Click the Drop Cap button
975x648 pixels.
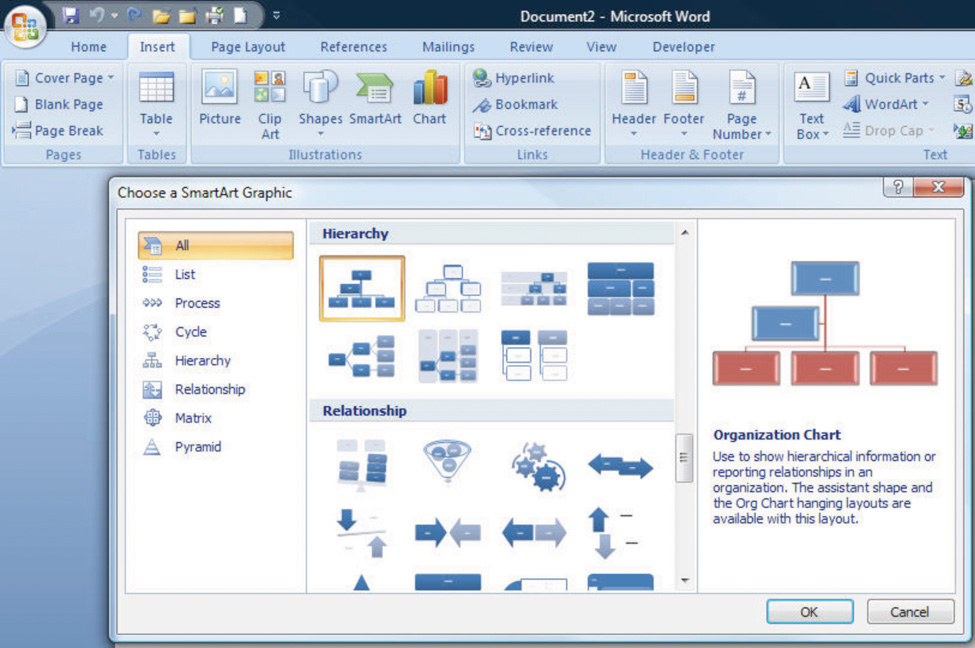click(x=889, y=131)
